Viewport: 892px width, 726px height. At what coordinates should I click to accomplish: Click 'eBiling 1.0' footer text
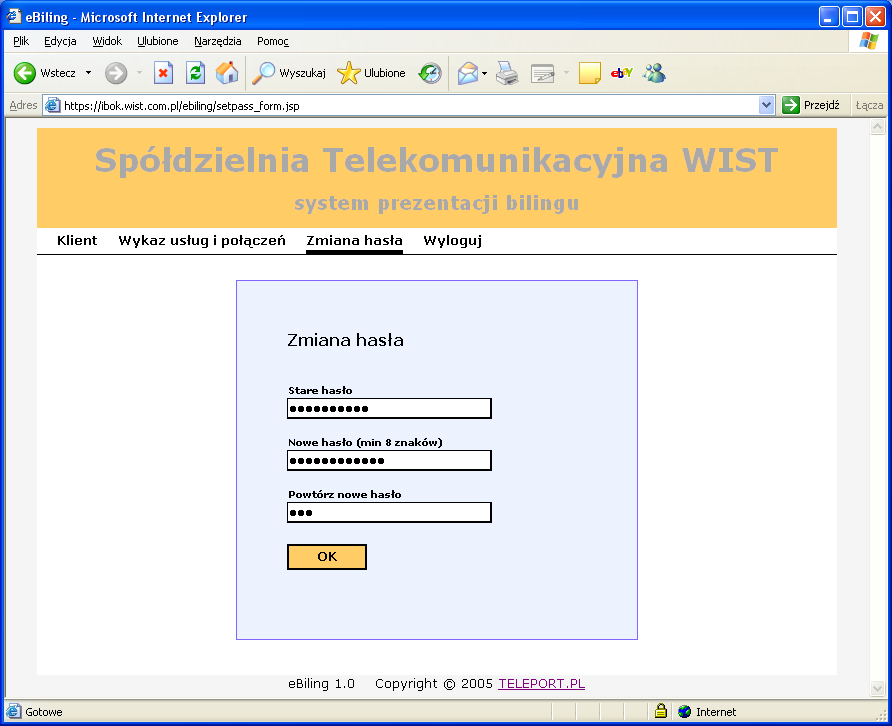point(321,683)
